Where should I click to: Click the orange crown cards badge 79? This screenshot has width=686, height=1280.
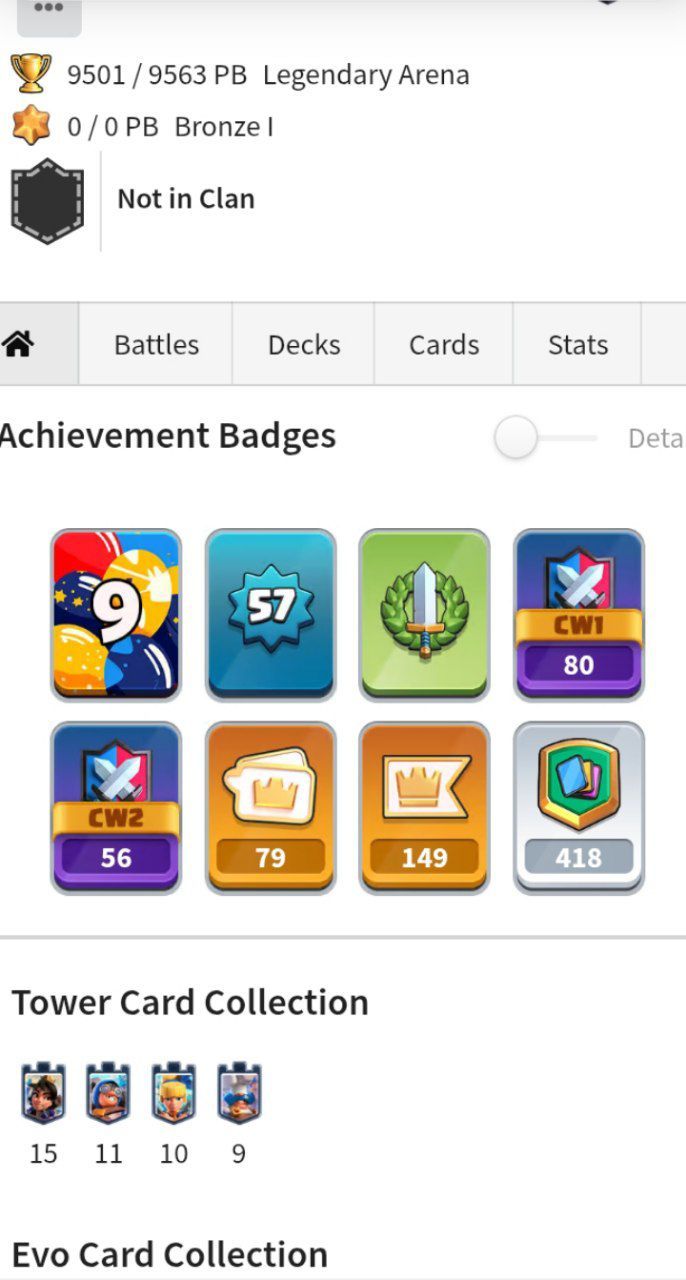pos(270,807)
